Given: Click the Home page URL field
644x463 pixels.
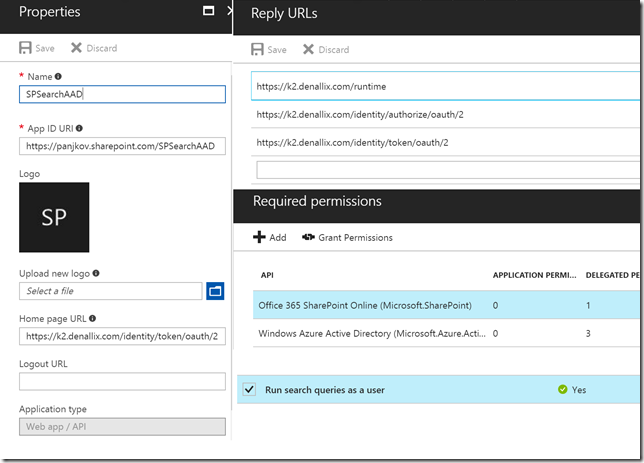Looking at the screenshot, I should point(122,336).
